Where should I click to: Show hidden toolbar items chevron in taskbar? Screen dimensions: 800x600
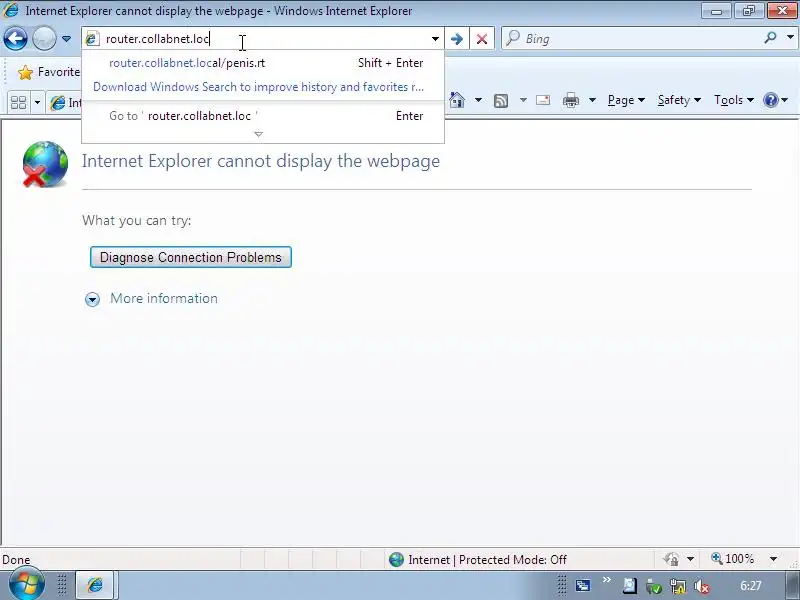[607, 580]
